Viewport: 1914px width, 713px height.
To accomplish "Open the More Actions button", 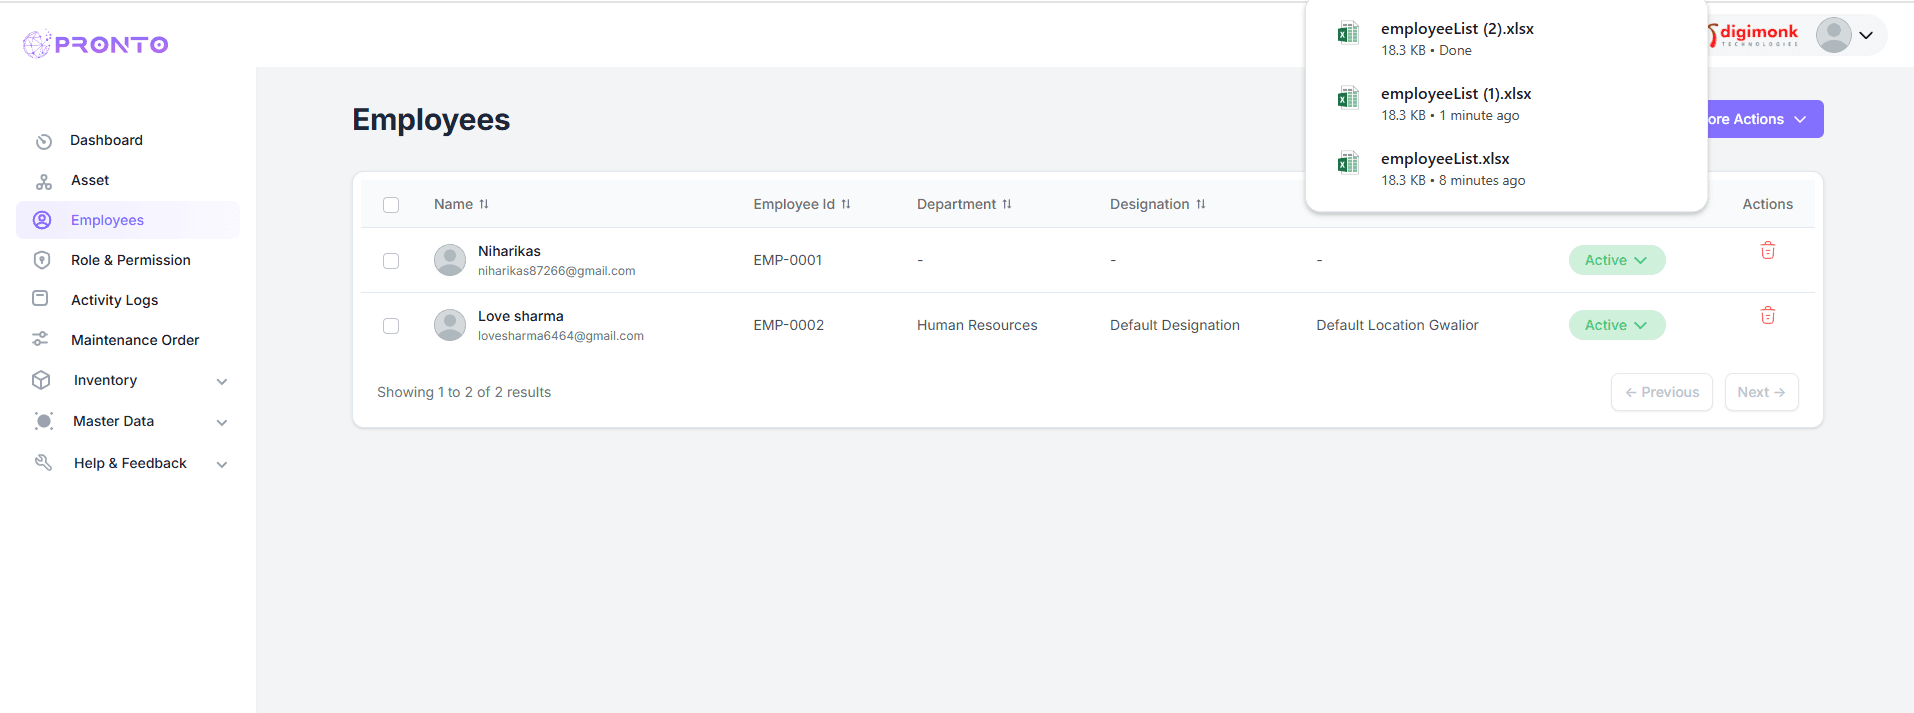I will coord(1760,119).
